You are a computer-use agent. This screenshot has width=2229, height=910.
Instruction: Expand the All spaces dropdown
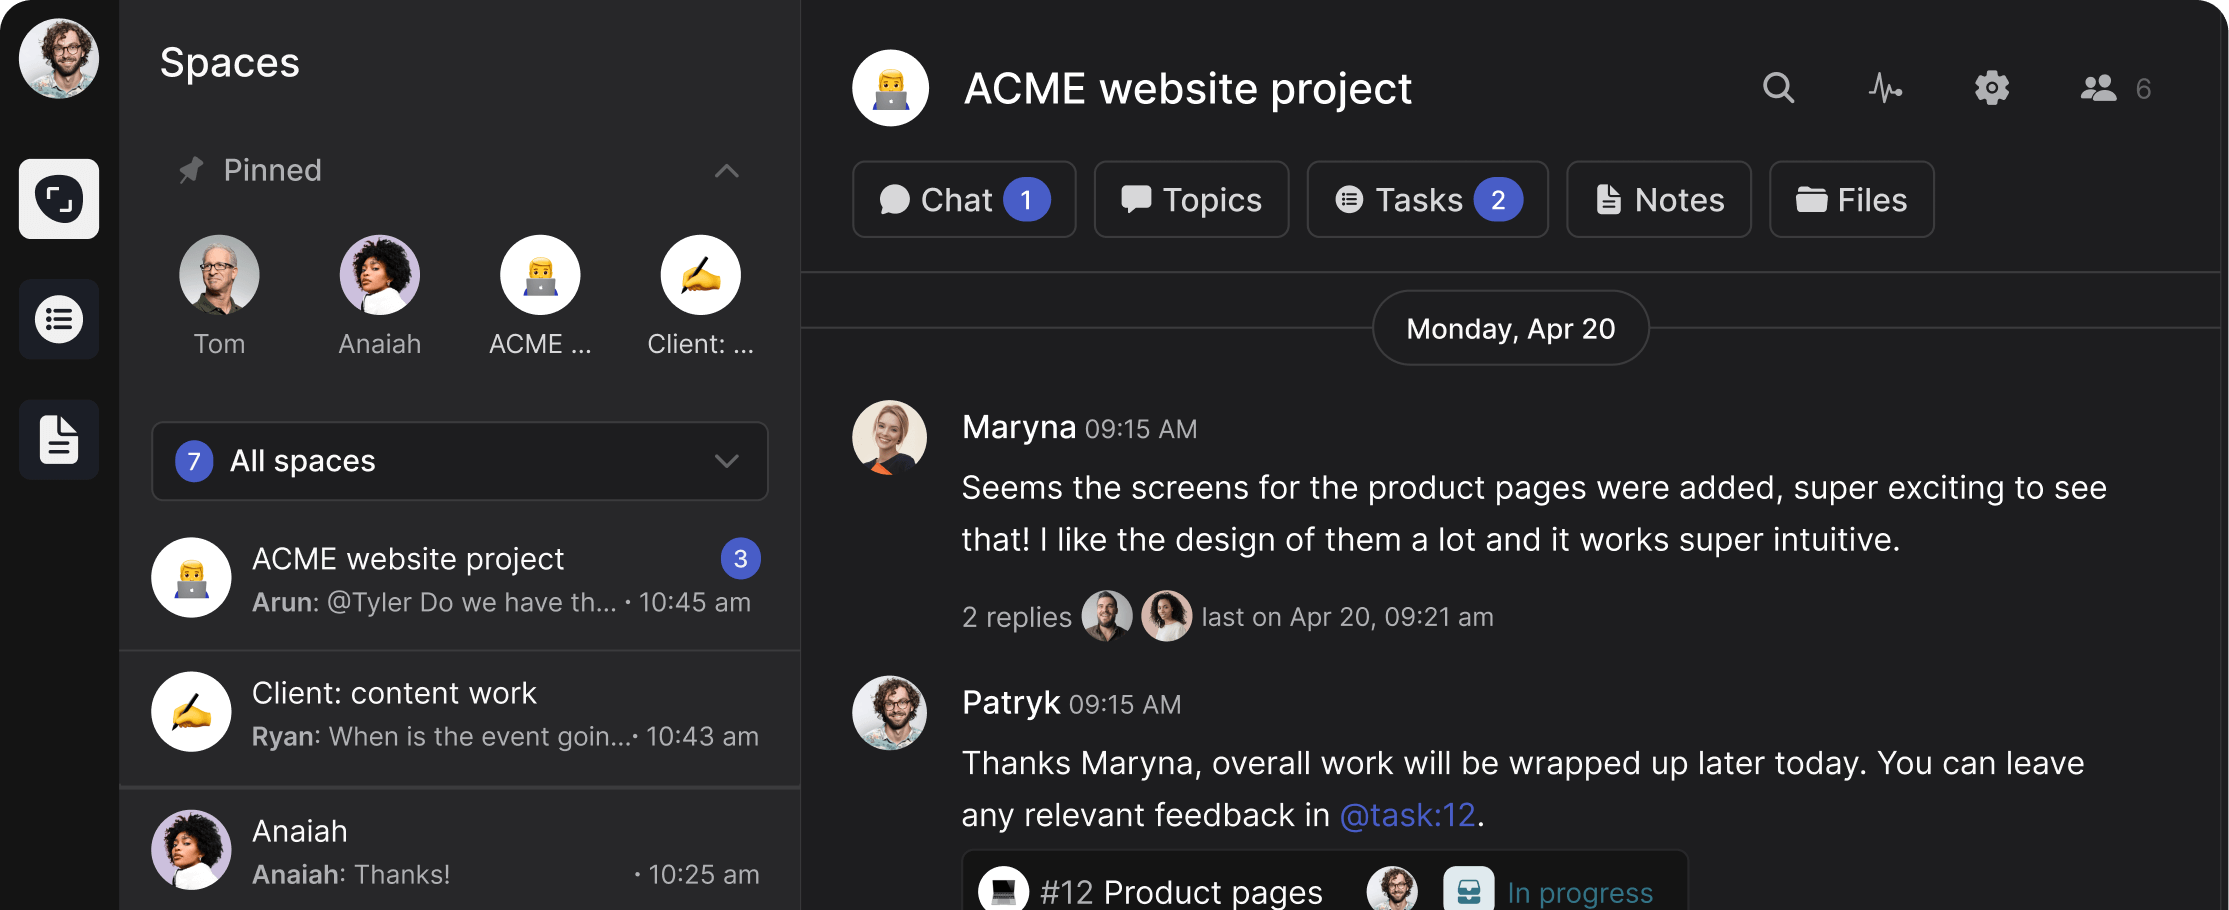pyautogui.click(x=726, y=461)
